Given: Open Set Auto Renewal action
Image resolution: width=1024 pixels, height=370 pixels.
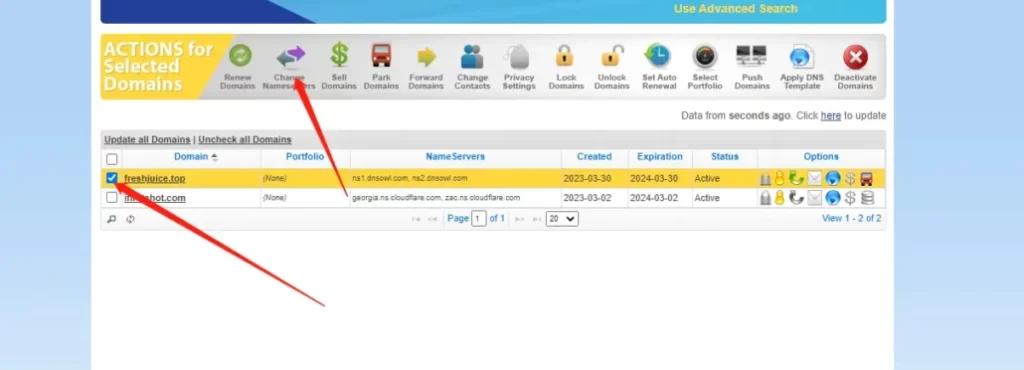Looking at the screenshot, I should pos(658,67).
